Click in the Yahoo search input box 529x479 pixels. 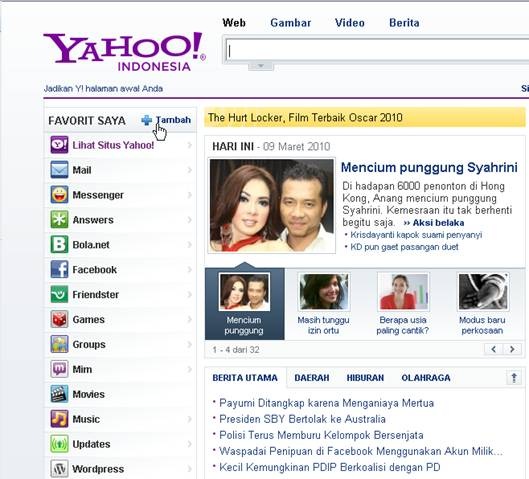coord(377,51)
